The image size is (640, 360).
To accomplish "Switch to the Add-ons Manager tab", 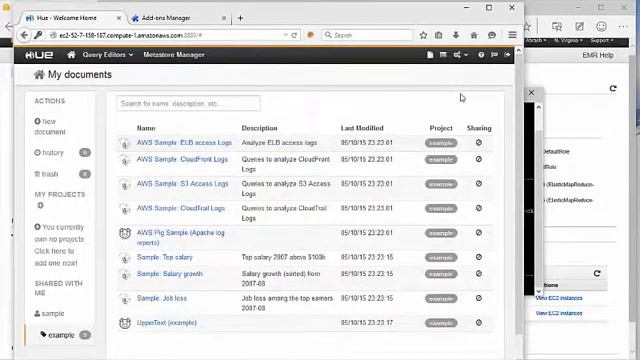I will click(x=178, y=18).
